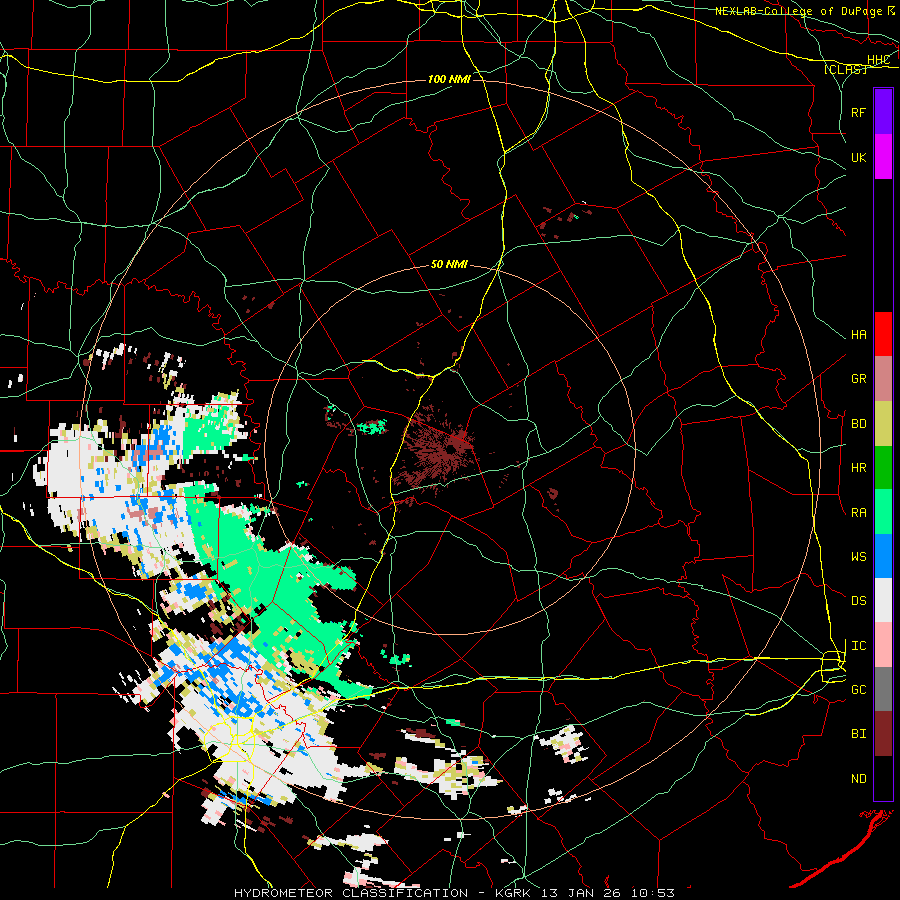This screenshot has height=900, width=900.
Task: Select the pink IC ice crystals swatch
Action: 883,645
